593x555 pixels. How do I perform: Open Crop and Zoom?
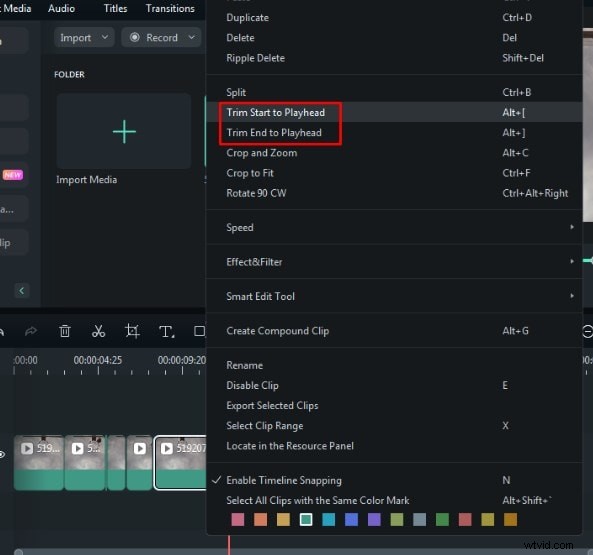pyautogui.click(x=393, y=153)
